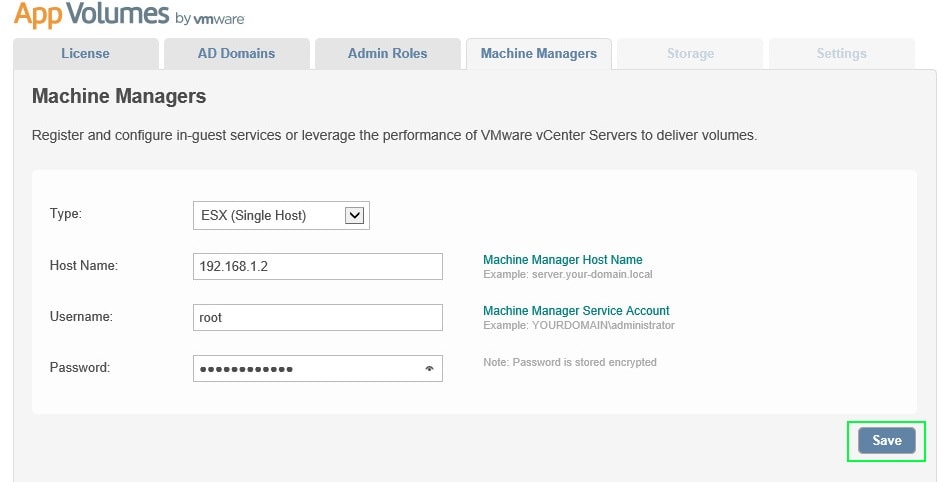
Task: Click the greyed-out Settings tab
Action: click(x=841, y=54)
